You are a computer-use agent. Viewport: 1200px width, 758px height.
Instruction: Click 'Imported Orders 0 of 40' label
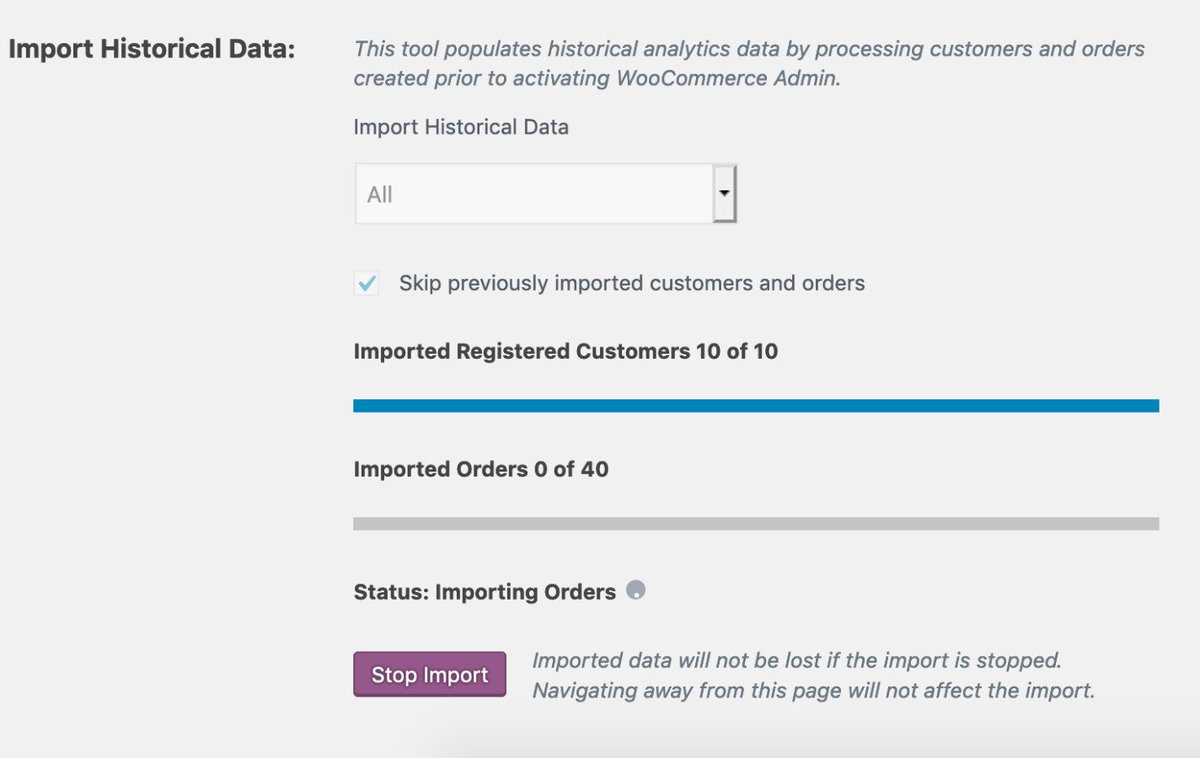[x=480, y=469]
